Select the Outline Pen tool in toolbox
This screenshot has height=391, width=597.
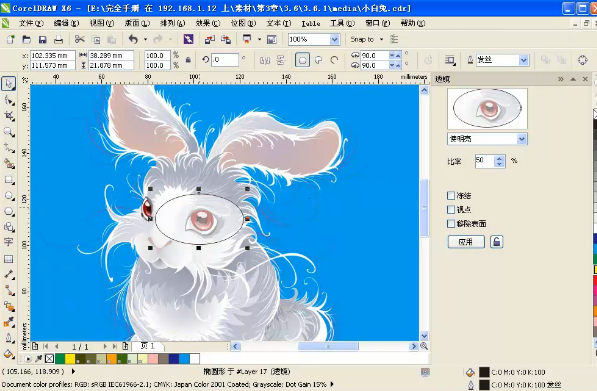click(x=9, y=338)
